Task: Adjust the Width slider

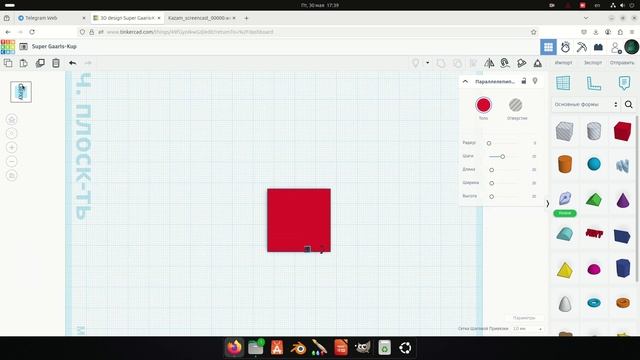Action: 504,183
